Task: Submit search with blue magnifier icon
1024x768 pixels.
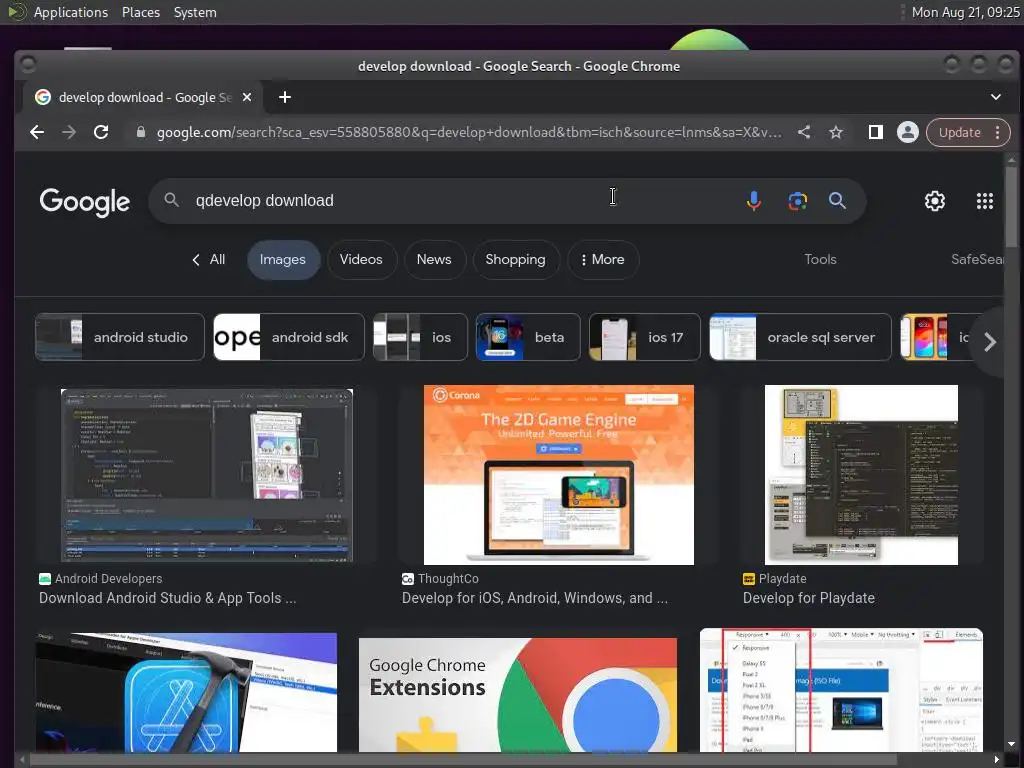Action: click(837, 200)
